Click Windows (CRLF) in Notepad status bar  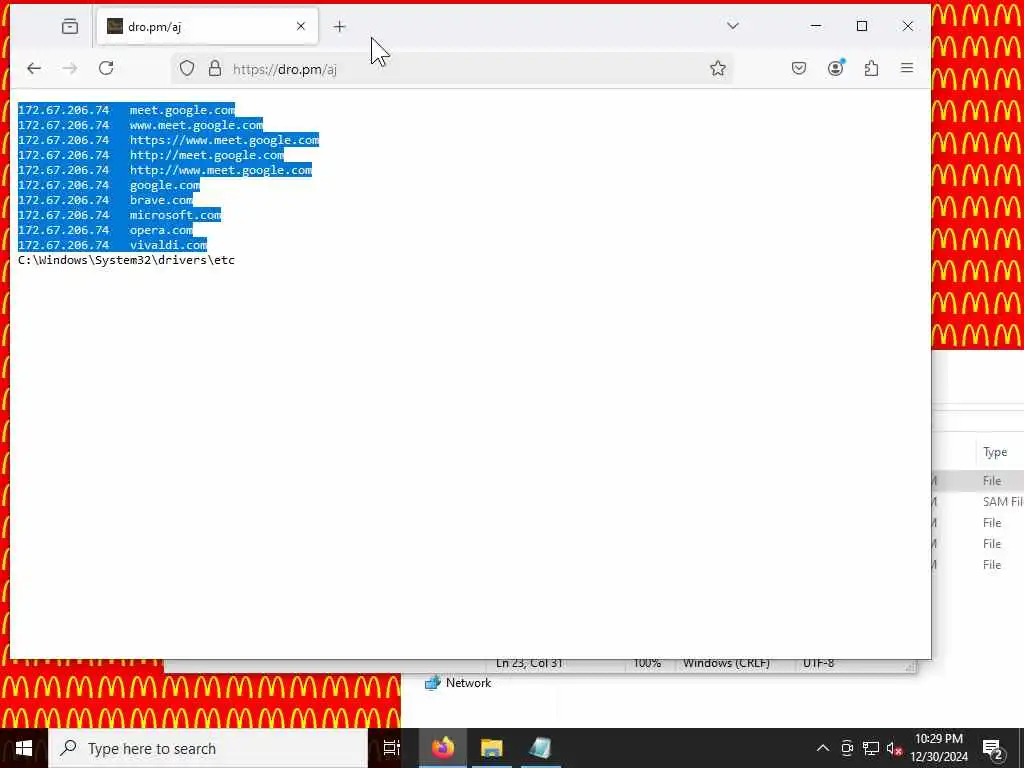(726, 664)
